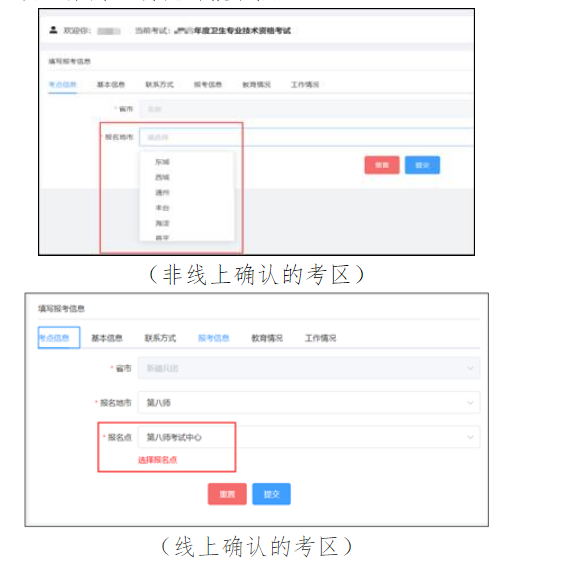Open 工作情况 tab in the 第八师 form

tap(320, 338)
